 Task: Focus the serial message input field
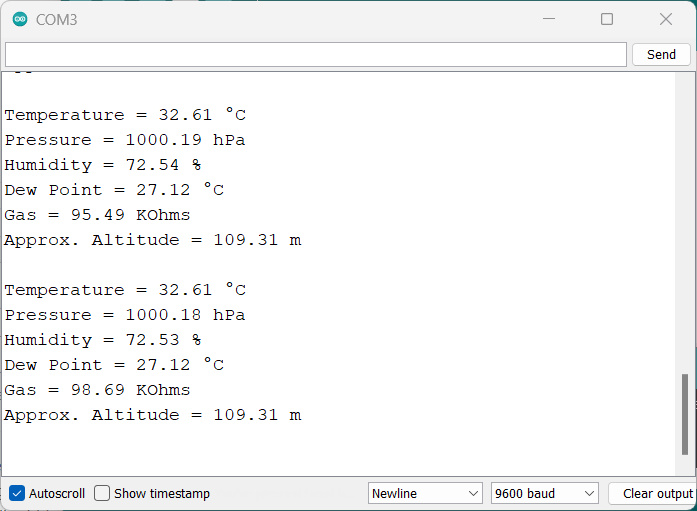(x=315, y=54)
